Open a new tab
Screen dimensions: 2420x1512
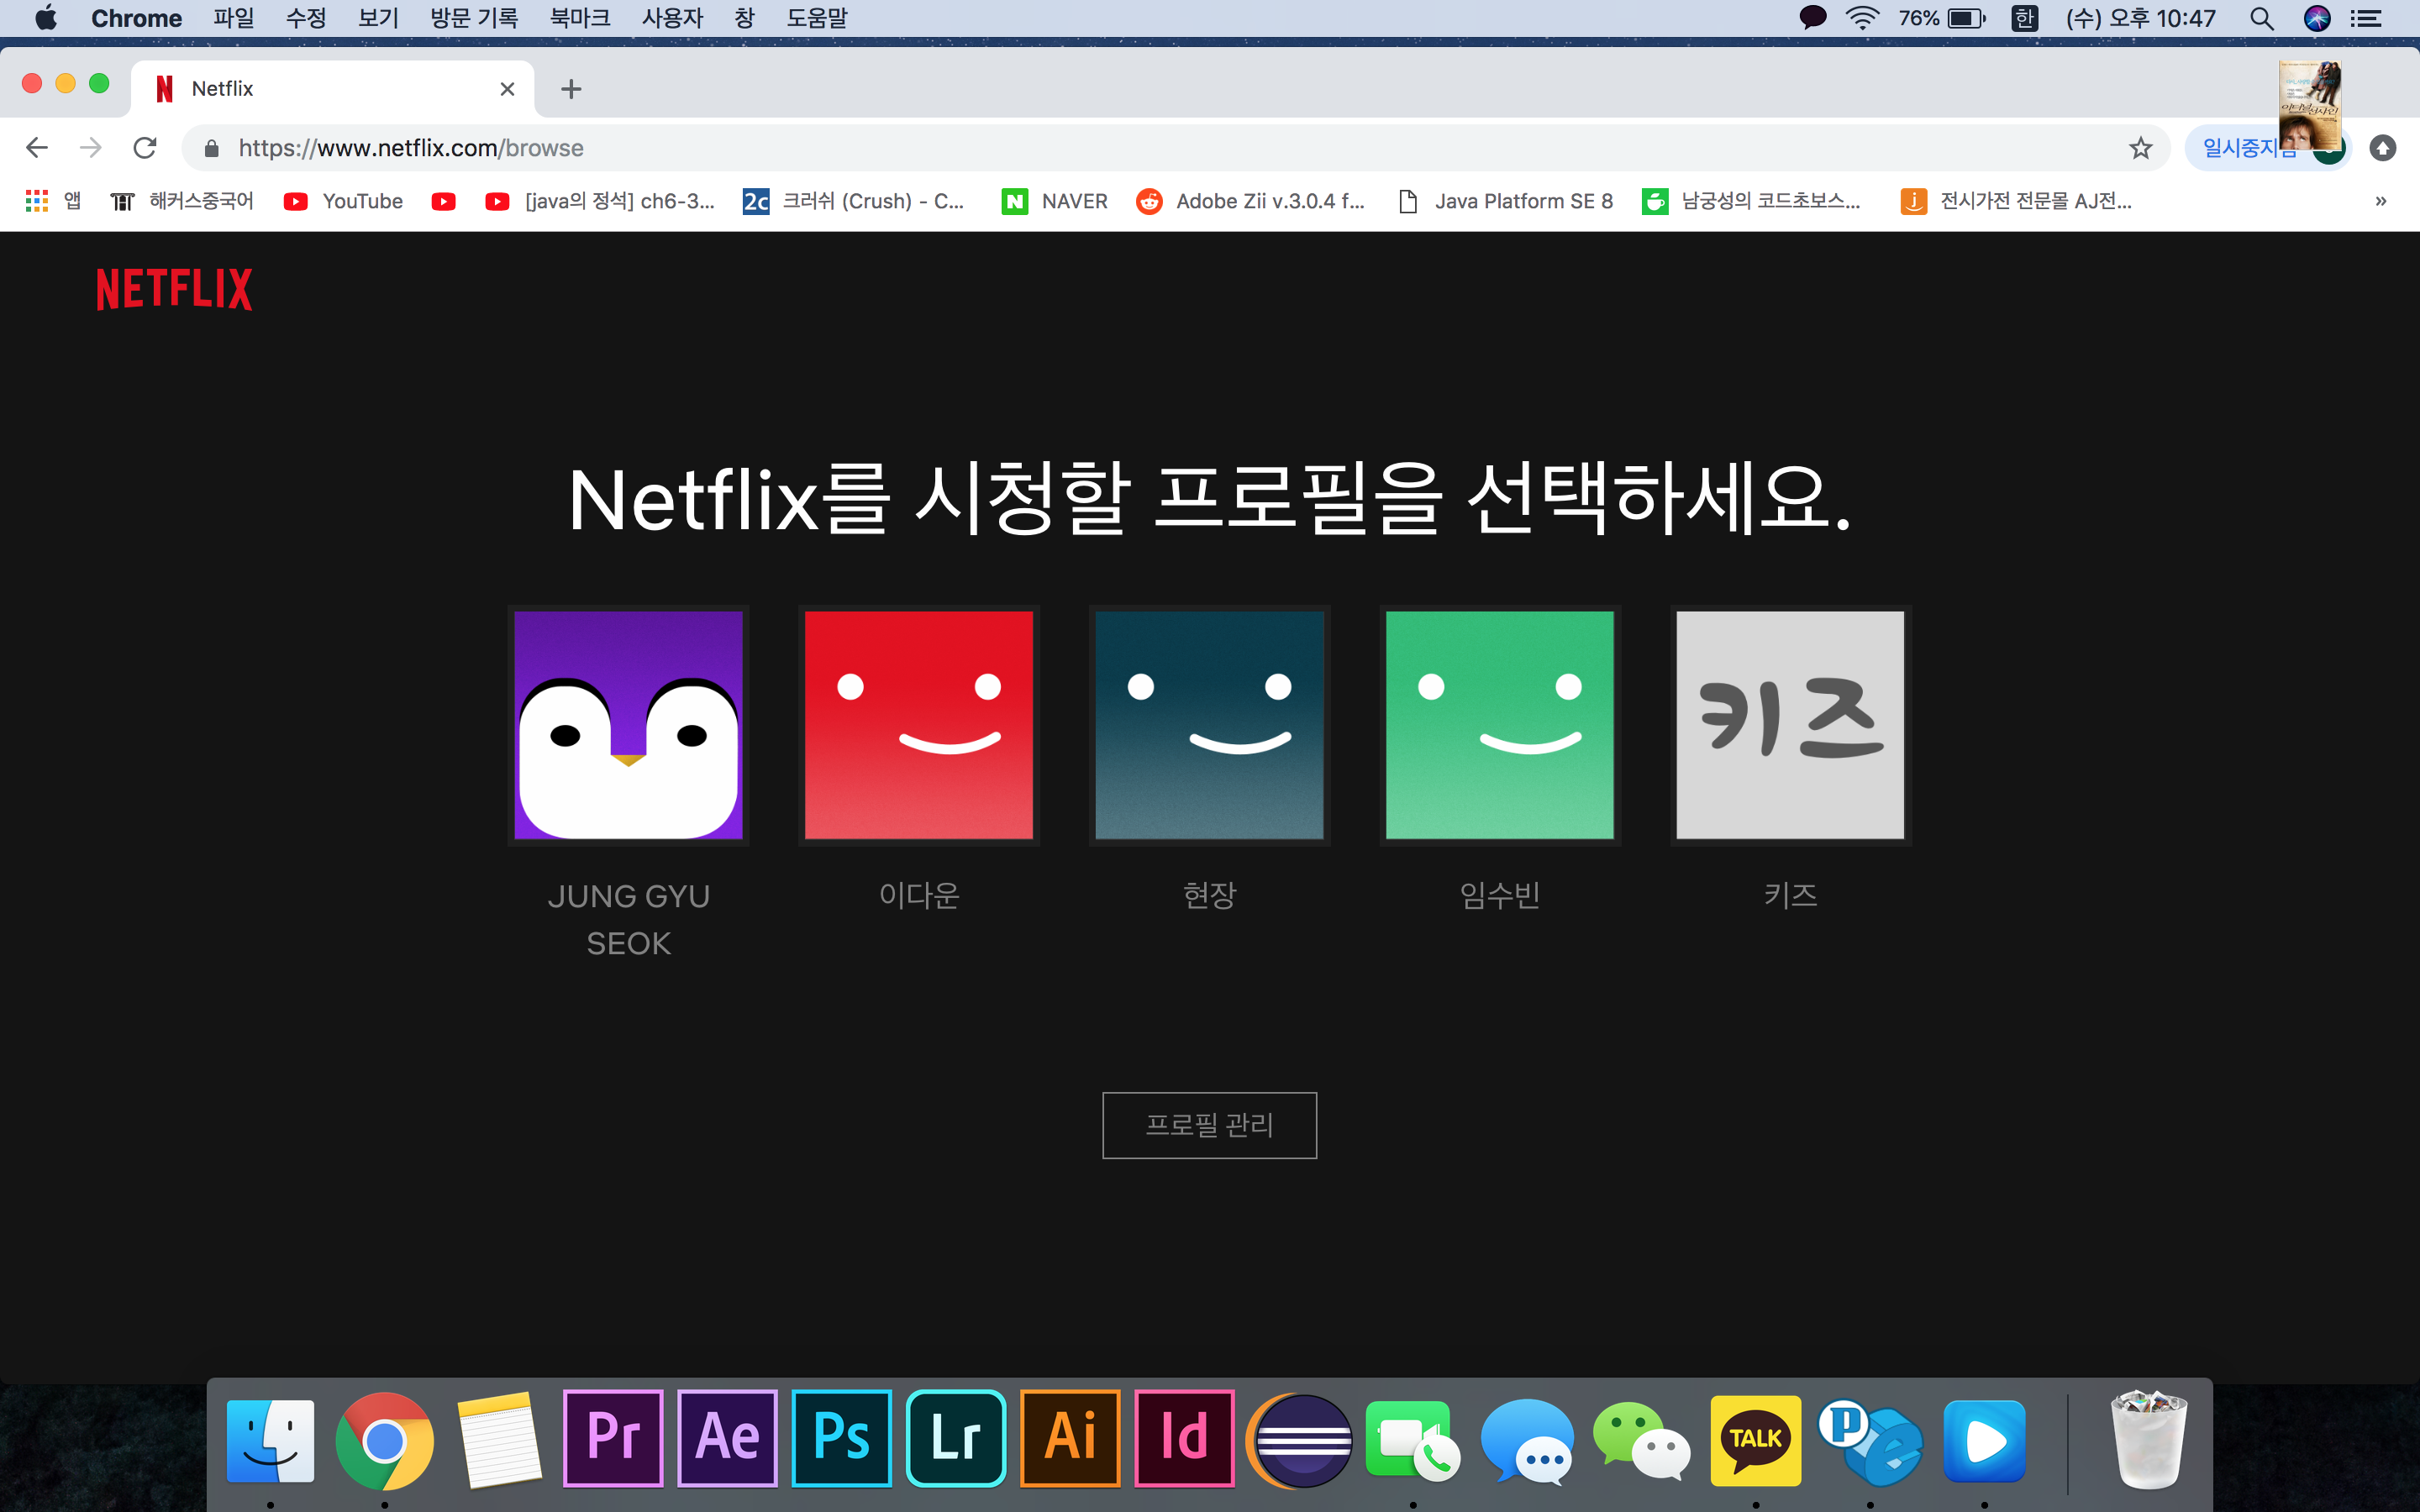571,89
